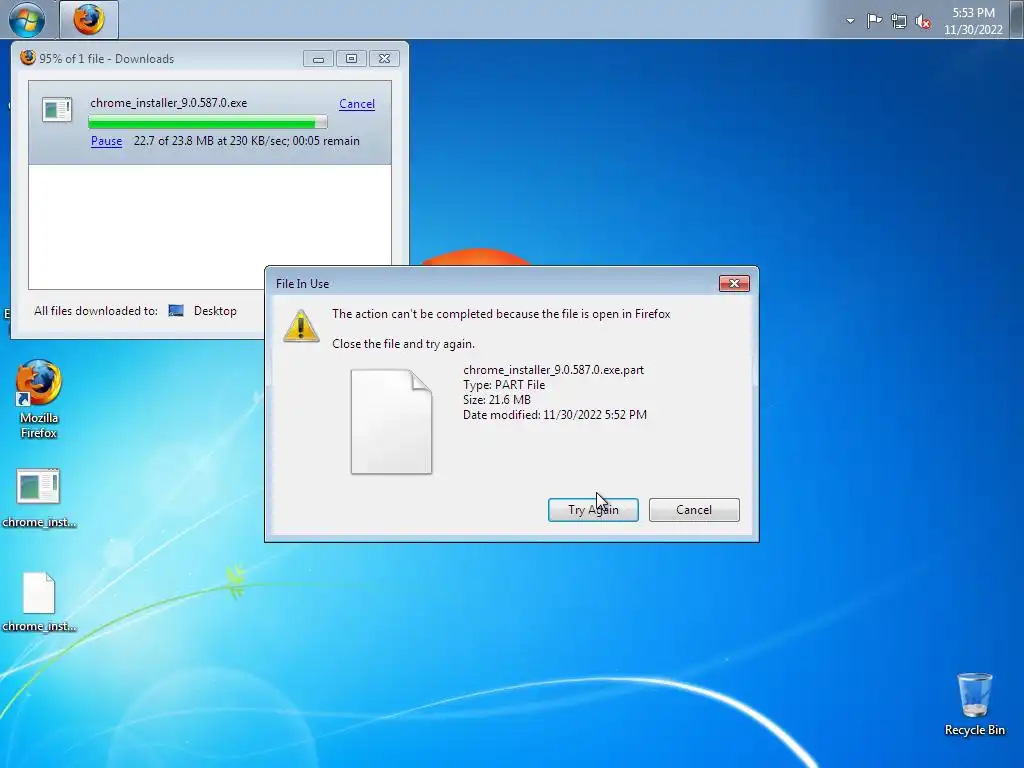Click Show desktop strip beside clock
The height and width of the screenshot is (768, 1024).
tap(1017, 19)
